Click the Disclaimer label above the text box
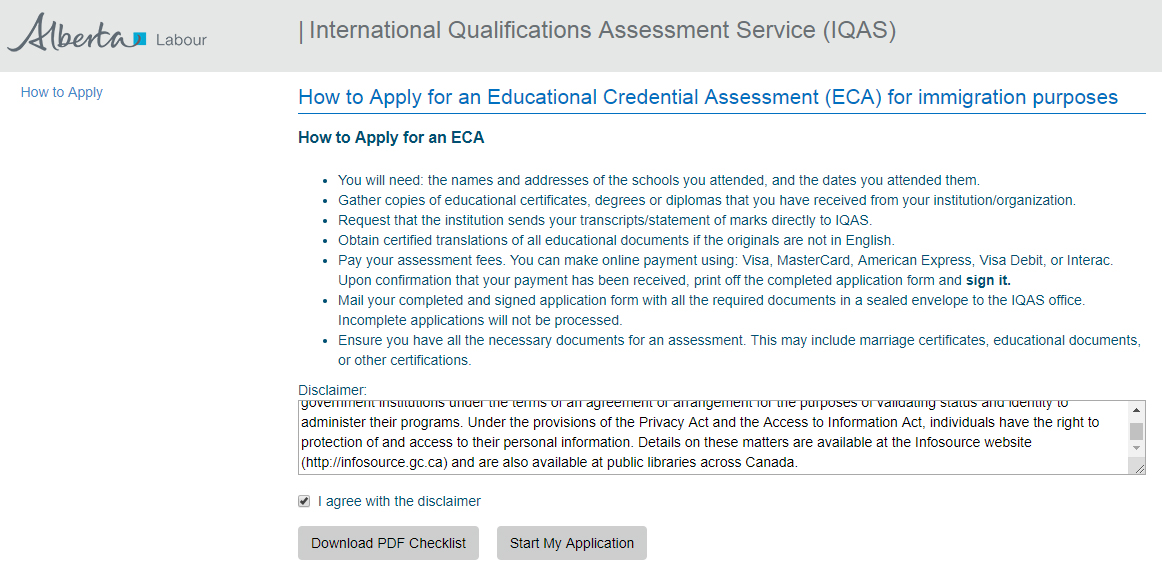The height and width of the screenshot is (579, 1162). [x=322, y=390]
